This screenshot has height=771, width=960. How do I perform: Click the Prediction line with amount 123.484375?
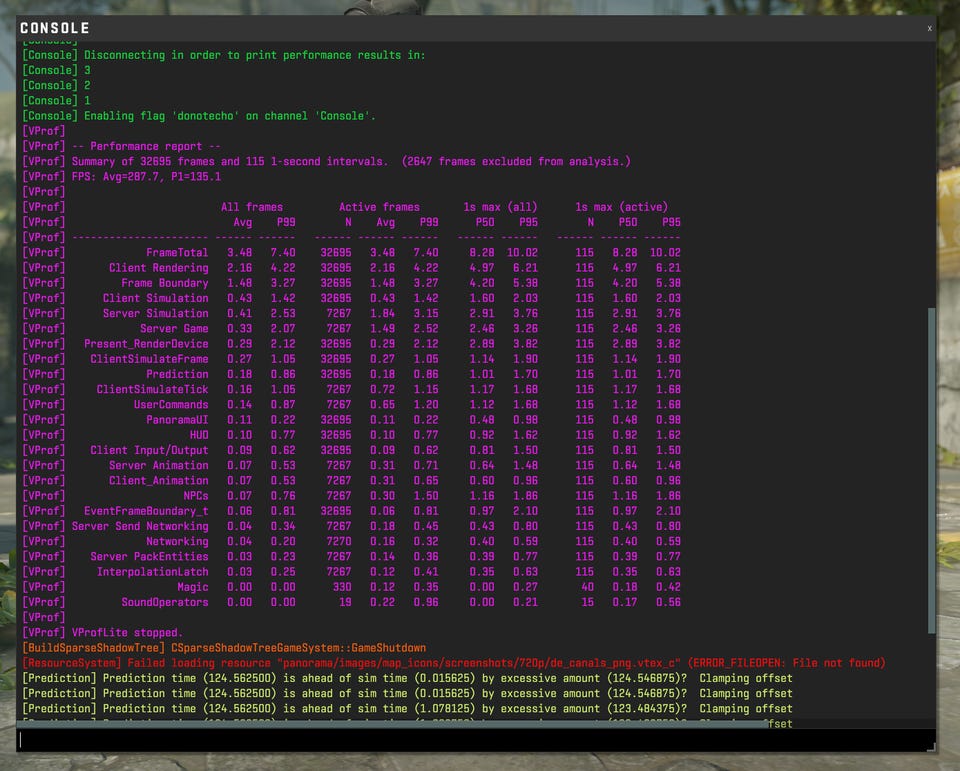pyautogui.click(x=407, y=709)
